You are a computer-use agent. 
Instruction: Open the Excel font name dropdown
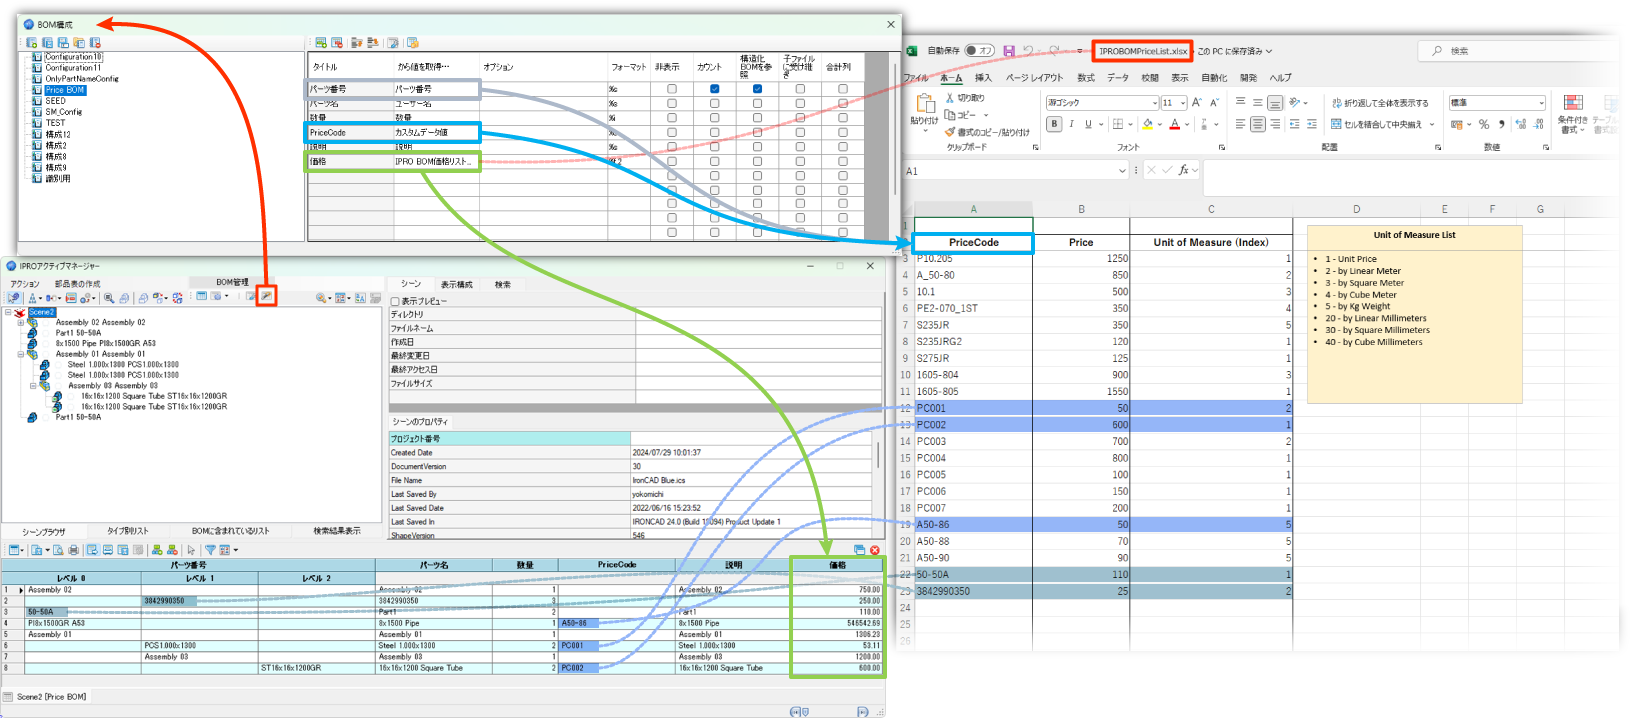tap(1154, 103)
